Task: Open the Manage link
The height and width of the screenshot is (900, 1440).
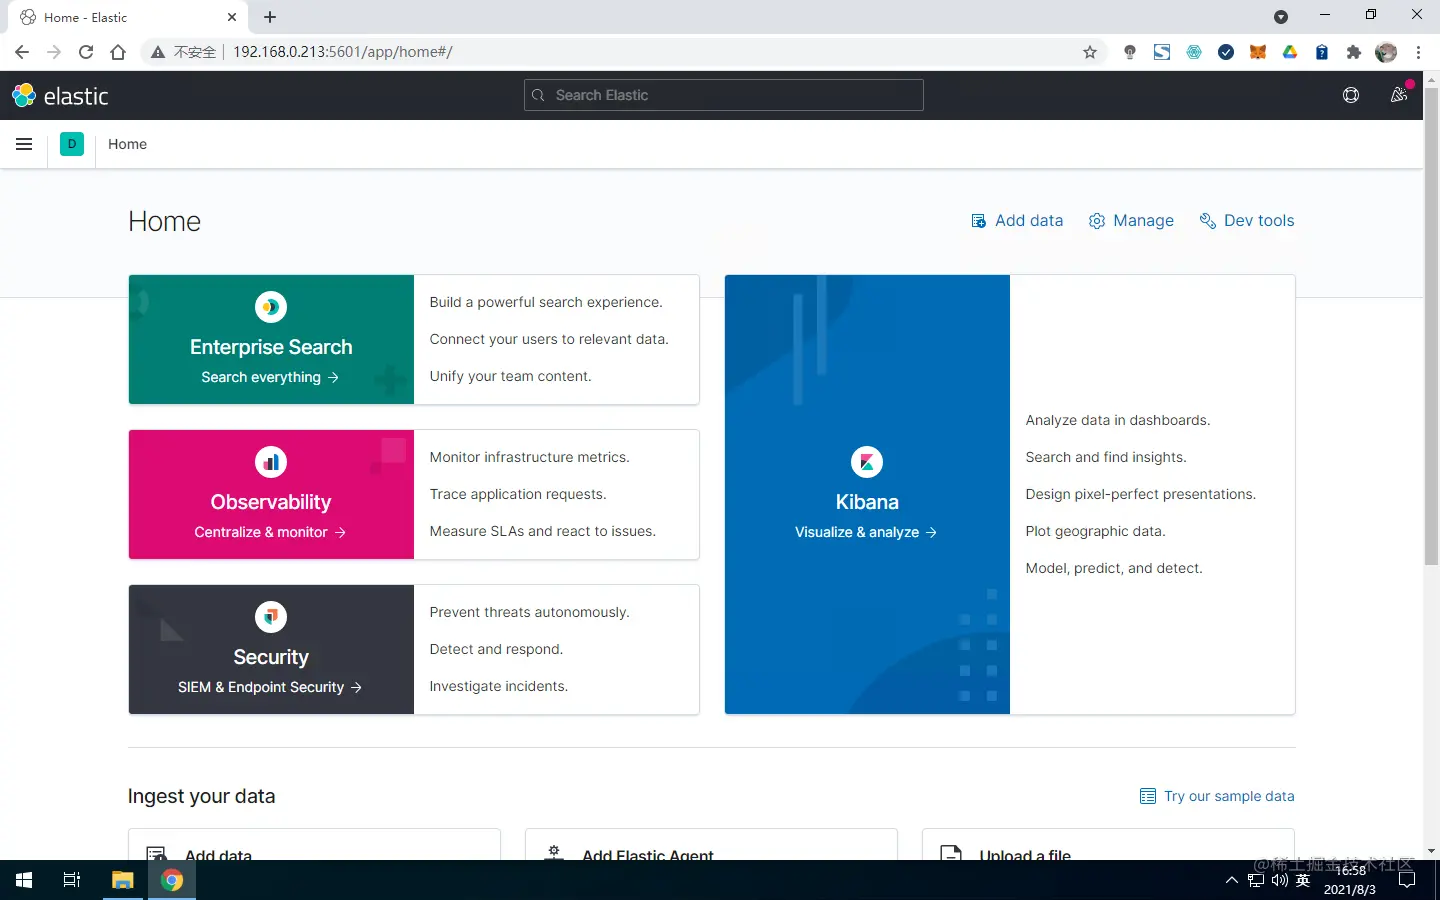Action: click(1131, 221)
